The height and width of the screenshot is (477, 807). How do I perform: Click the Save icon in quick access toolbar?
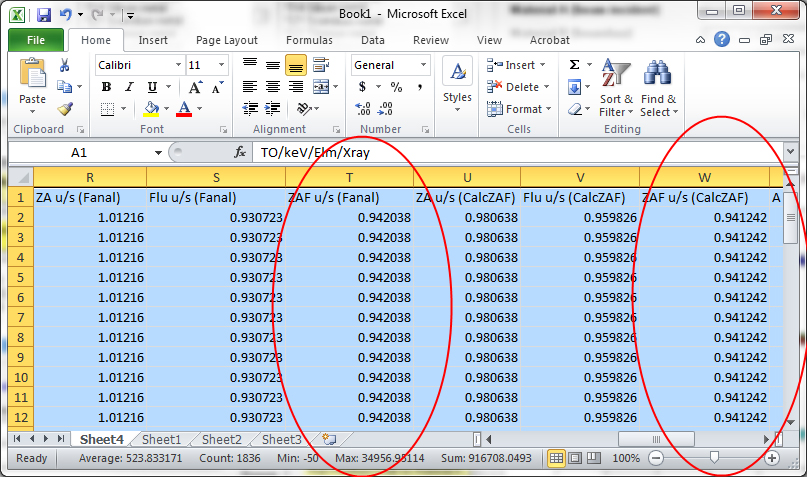43,15
